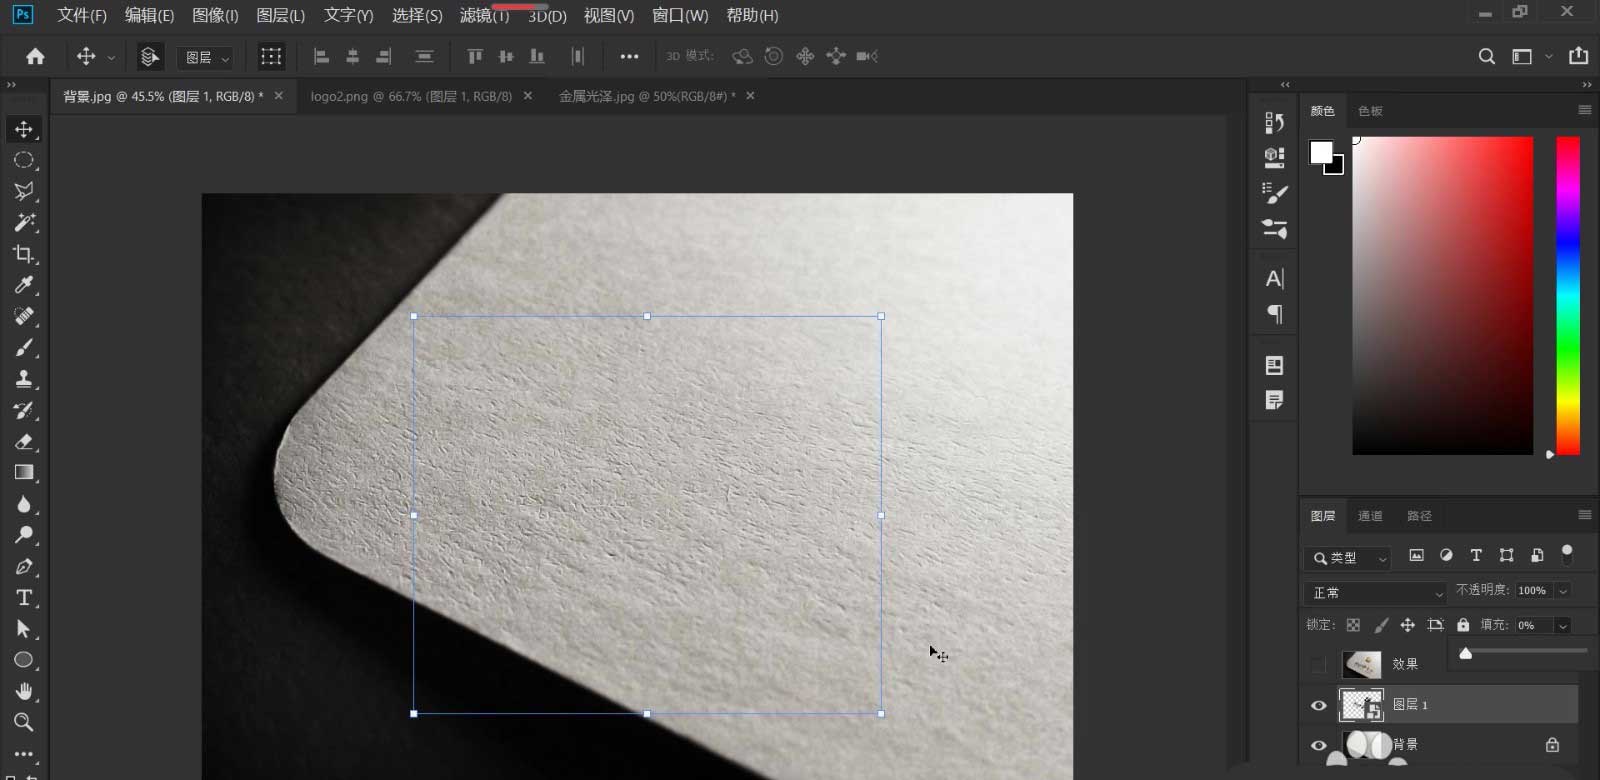
Task: Select the Eraser tool
Action: (x=24, y=441)
